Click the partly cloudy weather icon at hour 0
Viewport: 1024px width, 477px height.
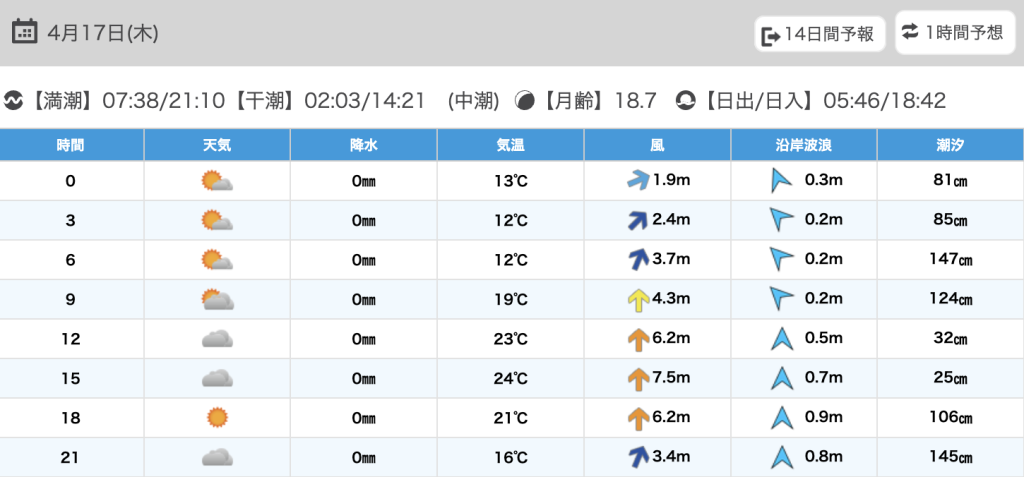pyautogui.click(x=217, y=181)
